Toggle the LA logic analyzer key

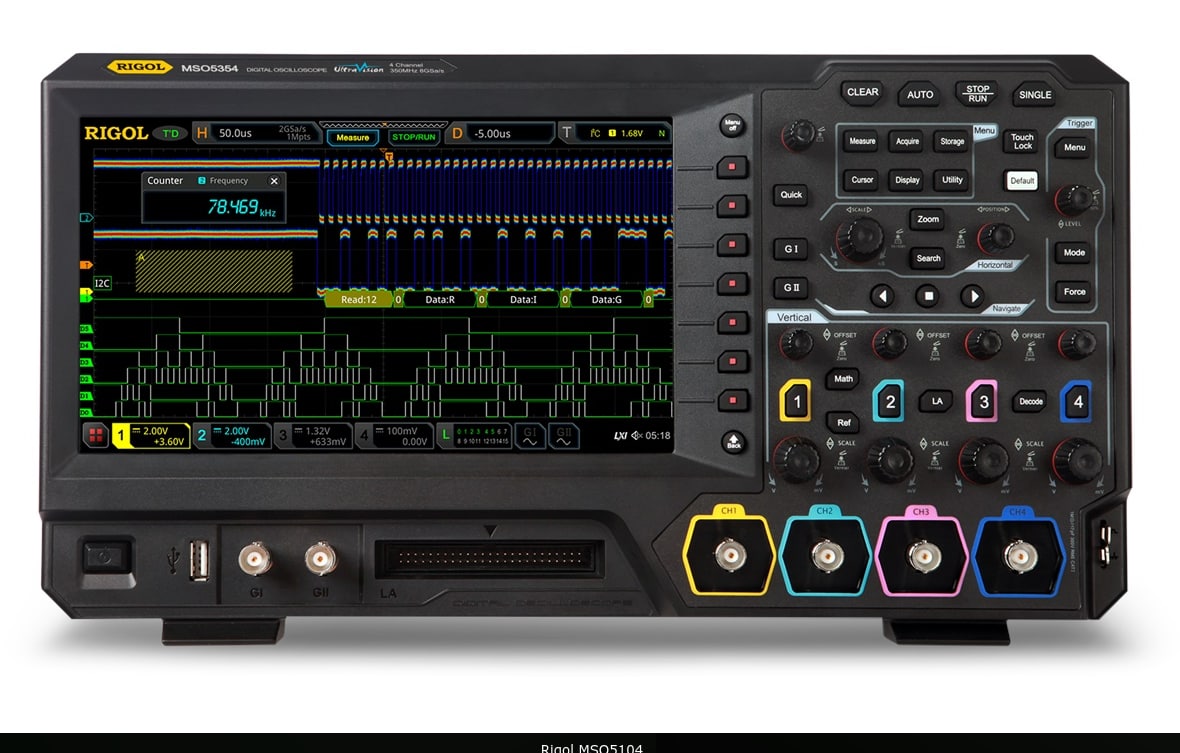(936, 401)
